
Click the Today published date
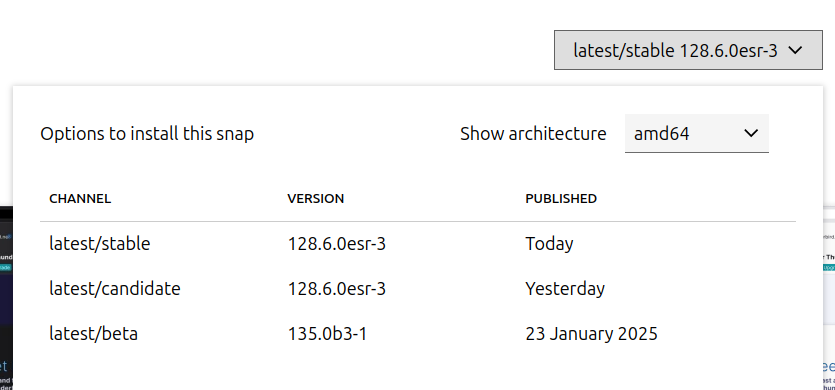pyautogui.click(x=549, y=244)
